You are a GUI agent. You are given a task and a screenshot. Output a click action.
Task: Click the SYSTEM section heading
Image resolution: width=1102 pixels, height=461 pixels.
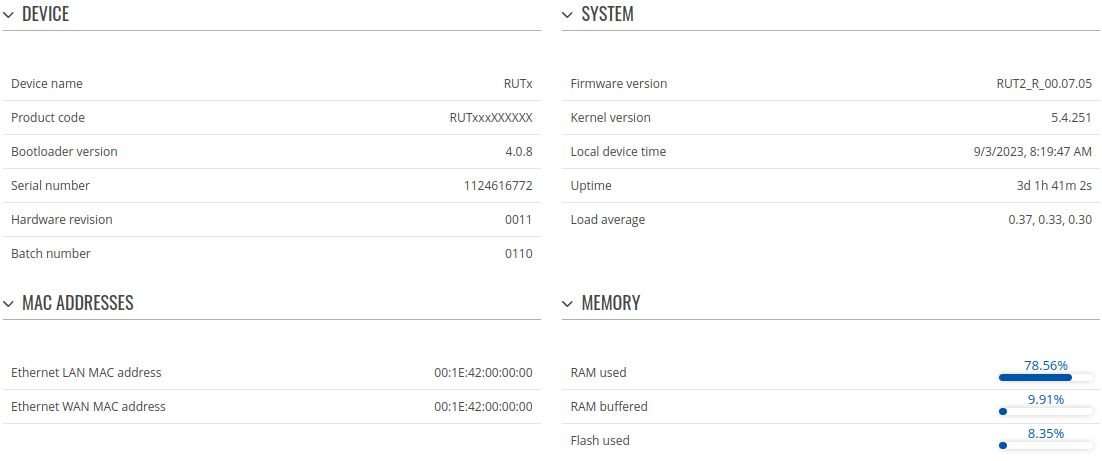pyautogui.click(x=607, y=15)
